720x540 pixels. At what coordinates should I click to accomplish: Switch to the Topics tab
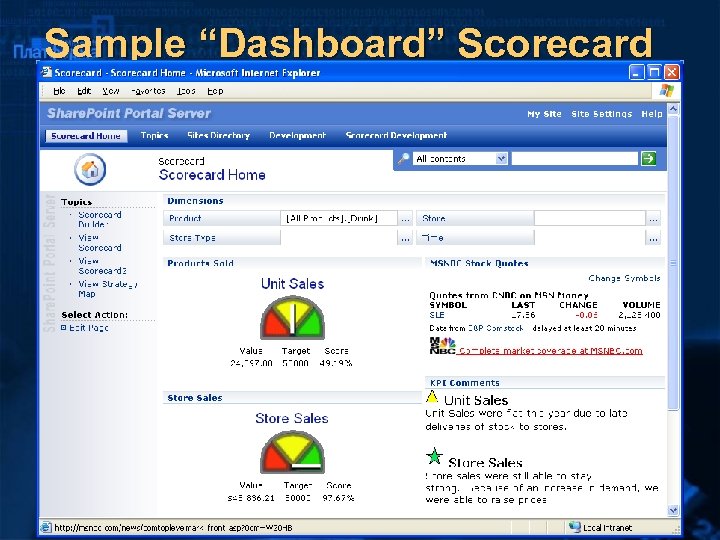154,135
